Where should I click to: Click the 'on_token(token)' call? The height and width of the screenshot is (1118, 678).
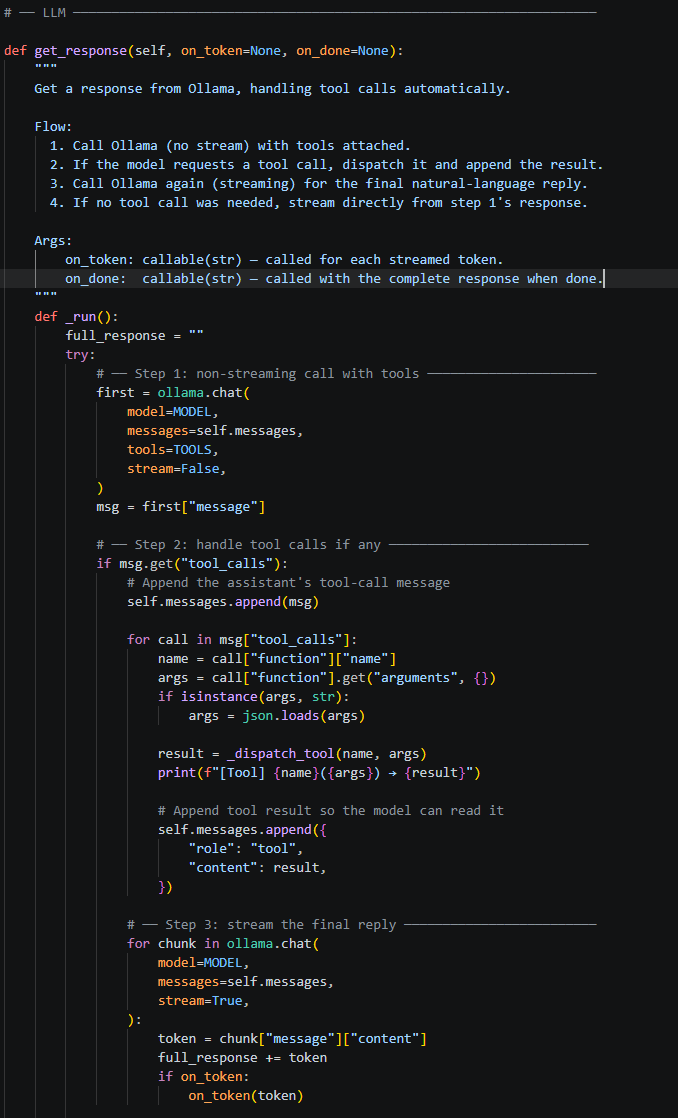[246, 1096]
